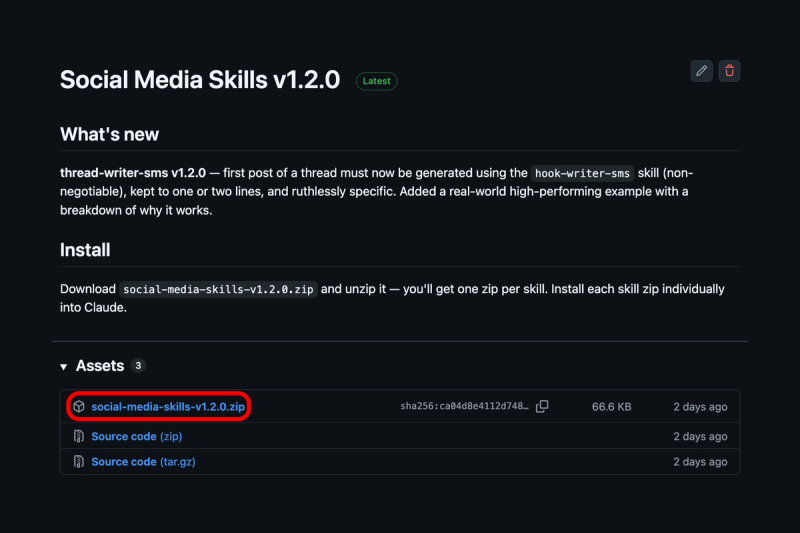Click the Assets heading label

(100, 366)
